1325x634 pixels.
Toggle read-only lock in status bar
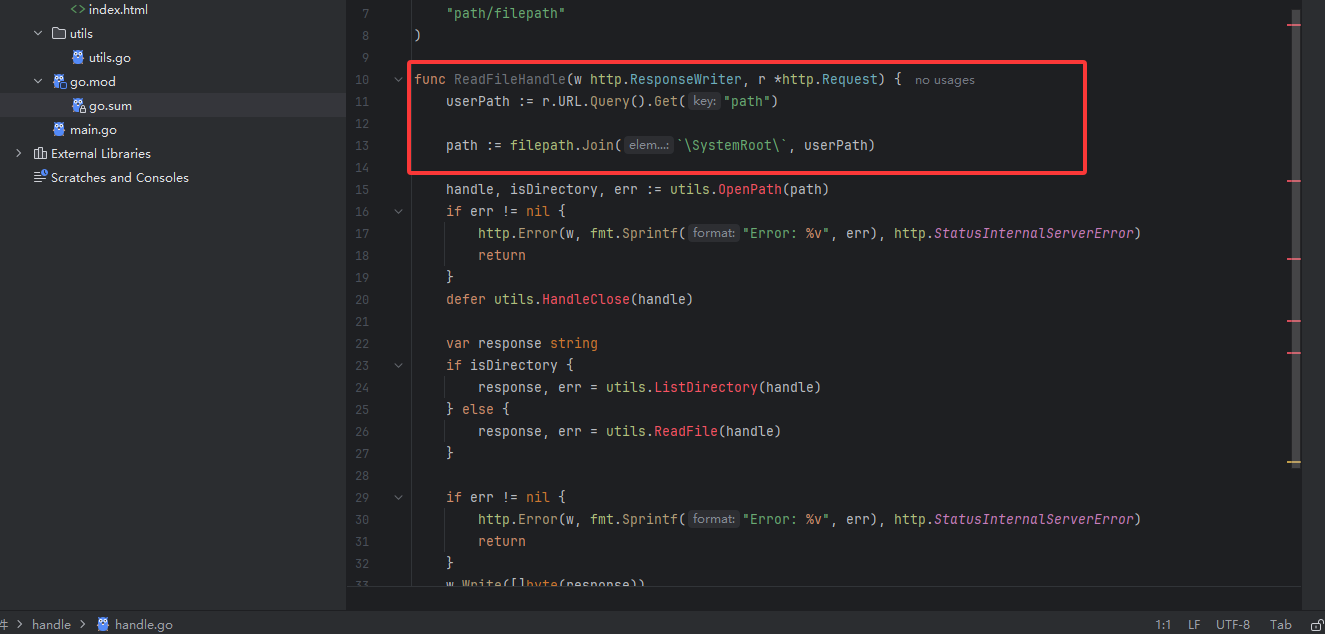1316,624
